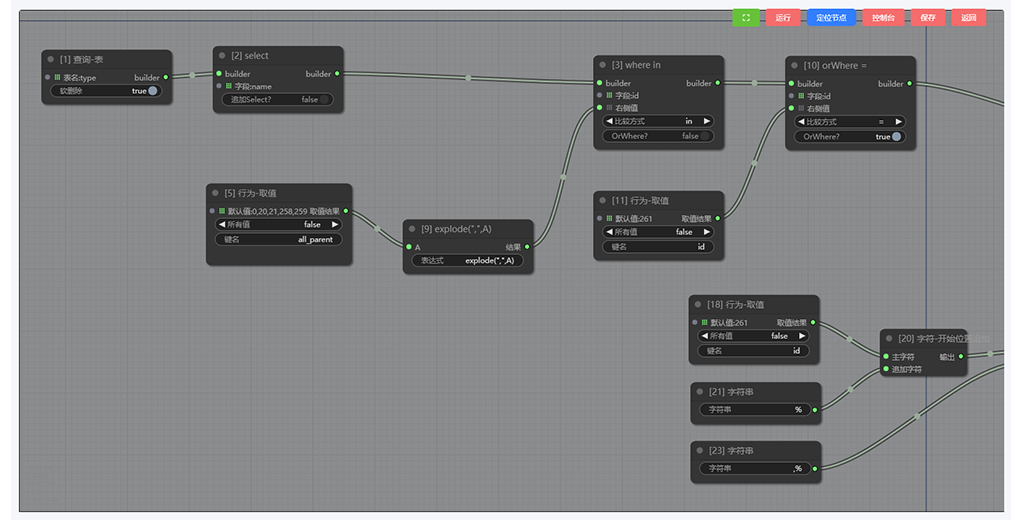Click output port of node [23] 字符串
This screenshot has height=520, width=1024.
815,468
